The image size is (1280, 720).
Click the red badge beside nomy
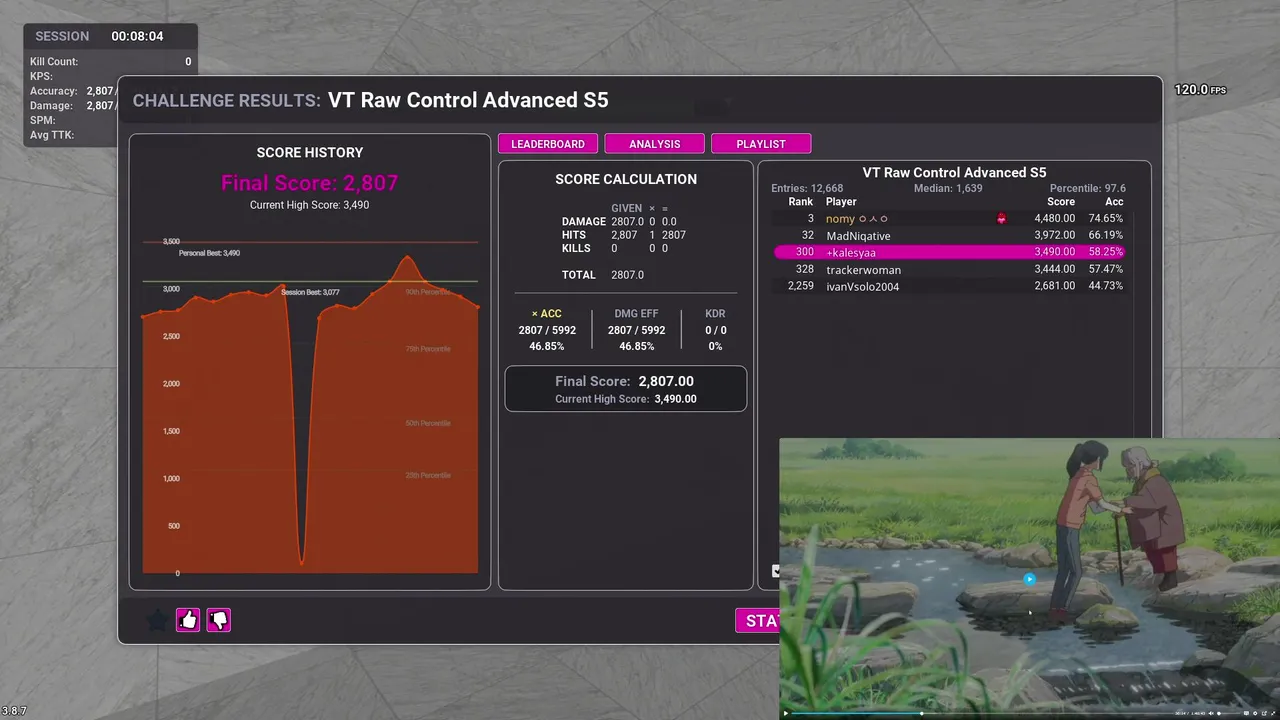pyautogui.click(x=1001, y=219)
